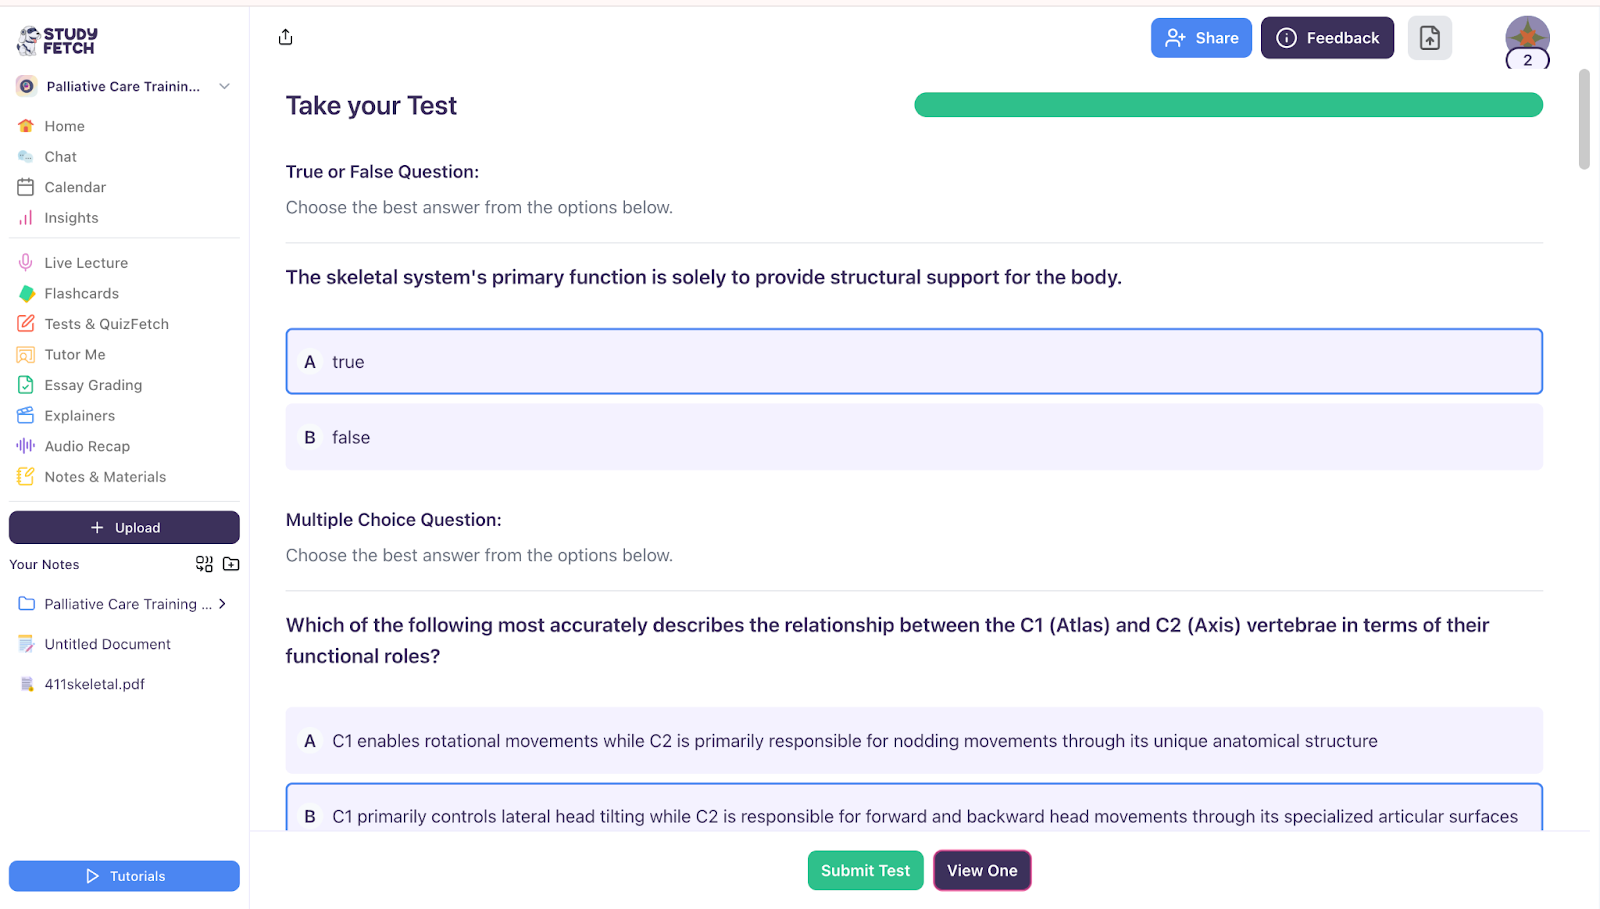Image resolution: width=1600 pixels, height=909 pixels.
Task: Choose answer B 'false'
Action: [x=913, y=437]
